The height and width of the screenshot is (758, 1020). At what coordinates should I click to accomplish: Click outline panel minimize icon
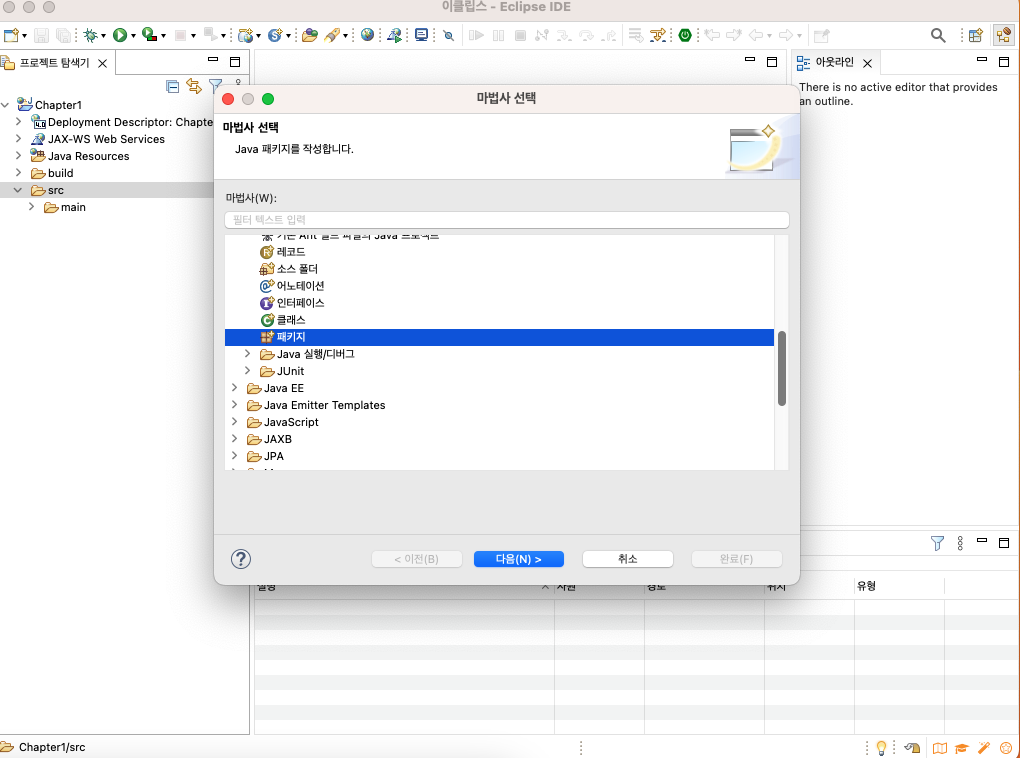pyautogui.click(x=982, y=60)
